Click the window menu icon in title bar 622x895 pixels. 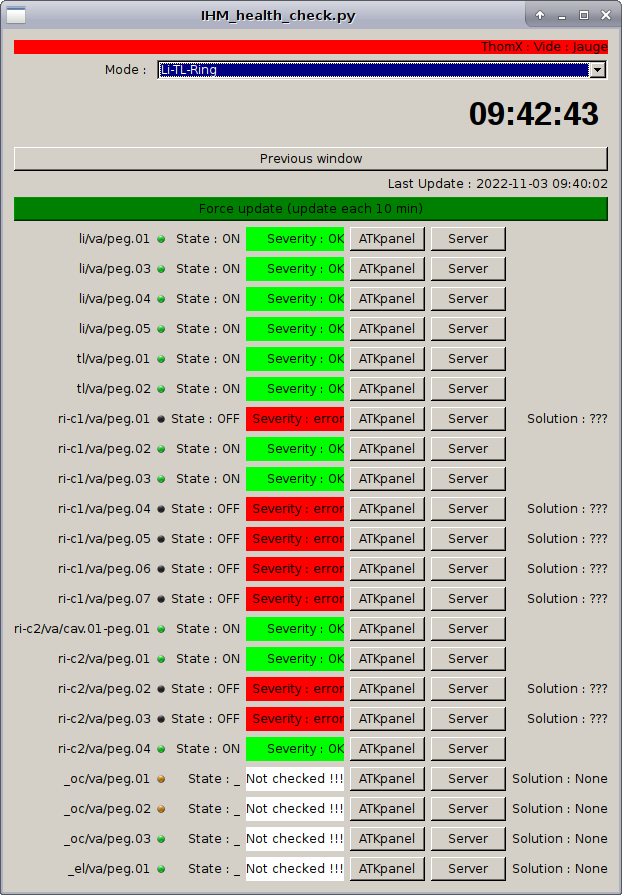(17, 15)
